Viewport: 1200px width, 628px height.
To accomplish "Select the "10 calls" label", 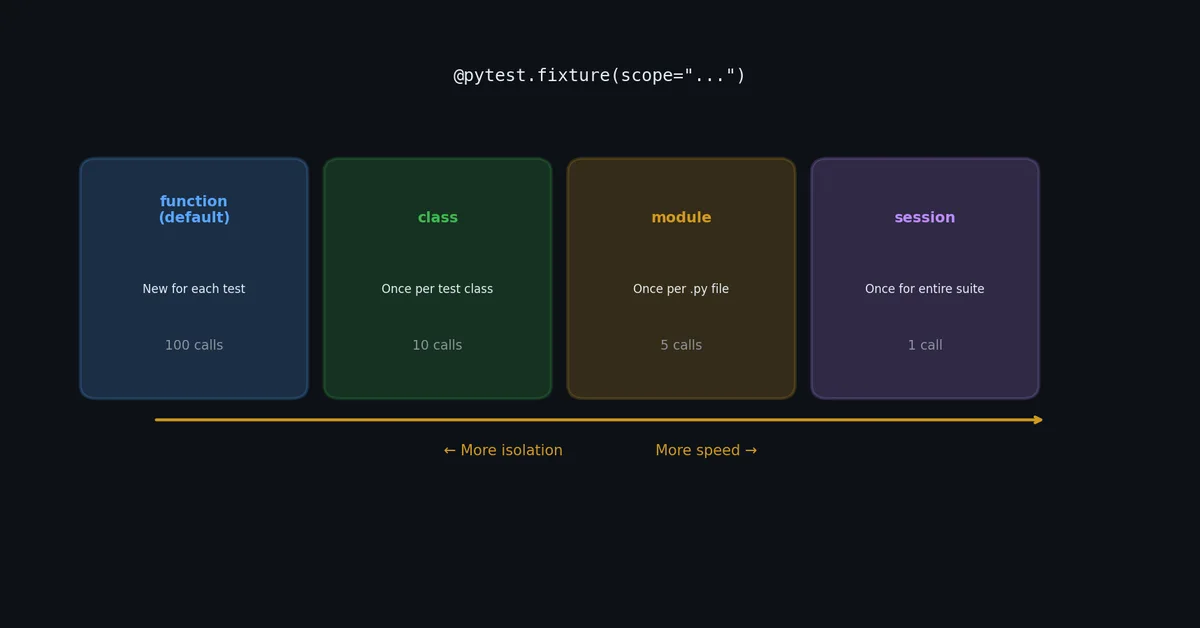I will click(x=437, y=345).
